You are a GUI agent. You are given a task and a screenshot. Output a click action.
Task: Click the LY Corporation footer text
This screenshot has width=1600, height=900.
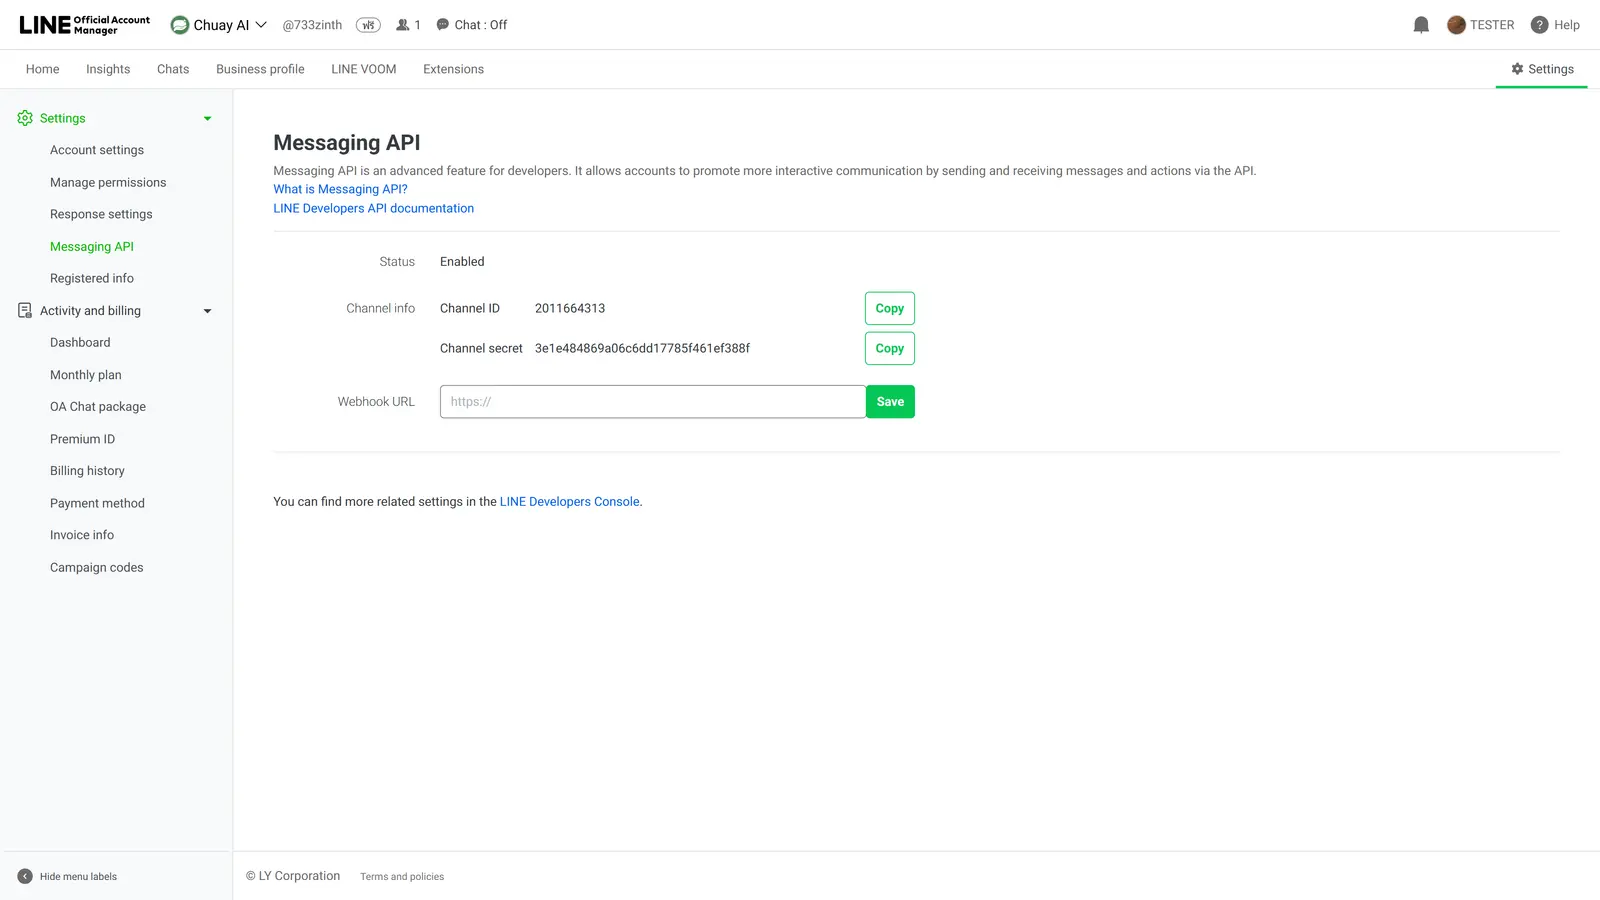tap(293, 876)
